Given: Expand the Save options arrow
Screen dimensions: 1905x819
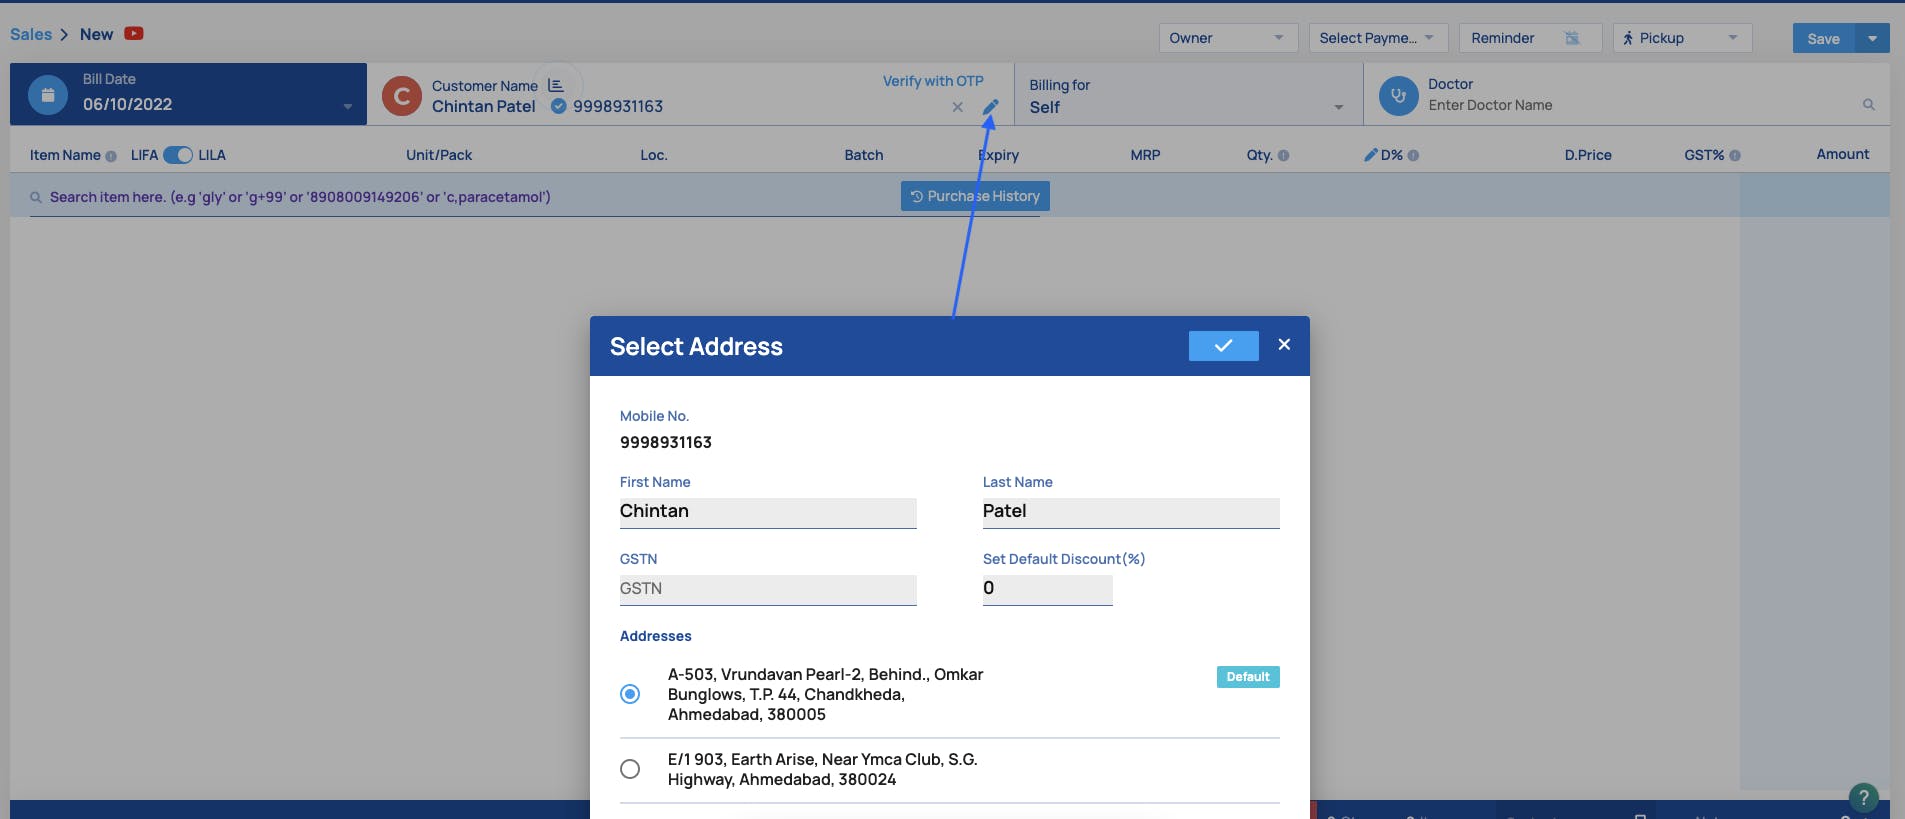Looking at the screenshot, I should coord(1873,38).
